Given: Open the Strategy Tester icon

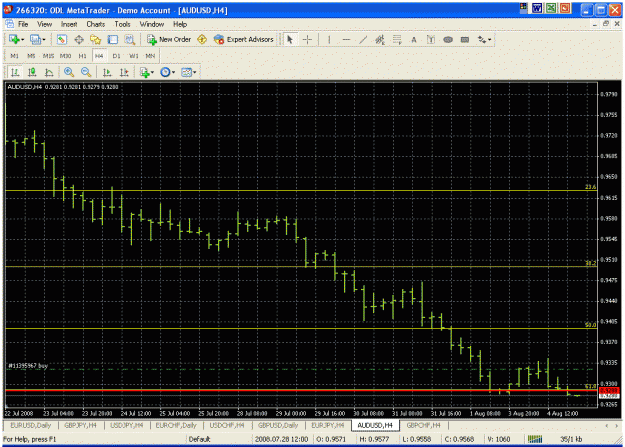Looking at the screenshot, I should pyautogui.click(x=130, y=39).
